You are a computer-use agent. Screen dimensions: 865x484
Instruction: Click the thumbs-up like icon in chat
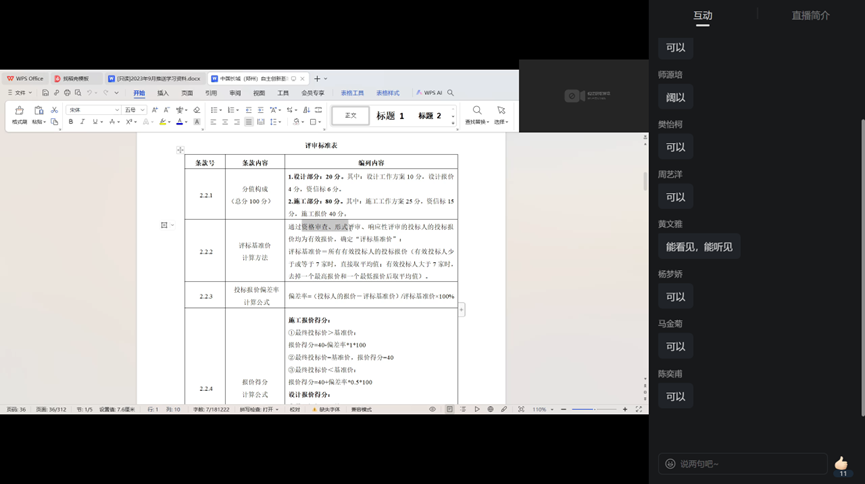coord(841,462)
